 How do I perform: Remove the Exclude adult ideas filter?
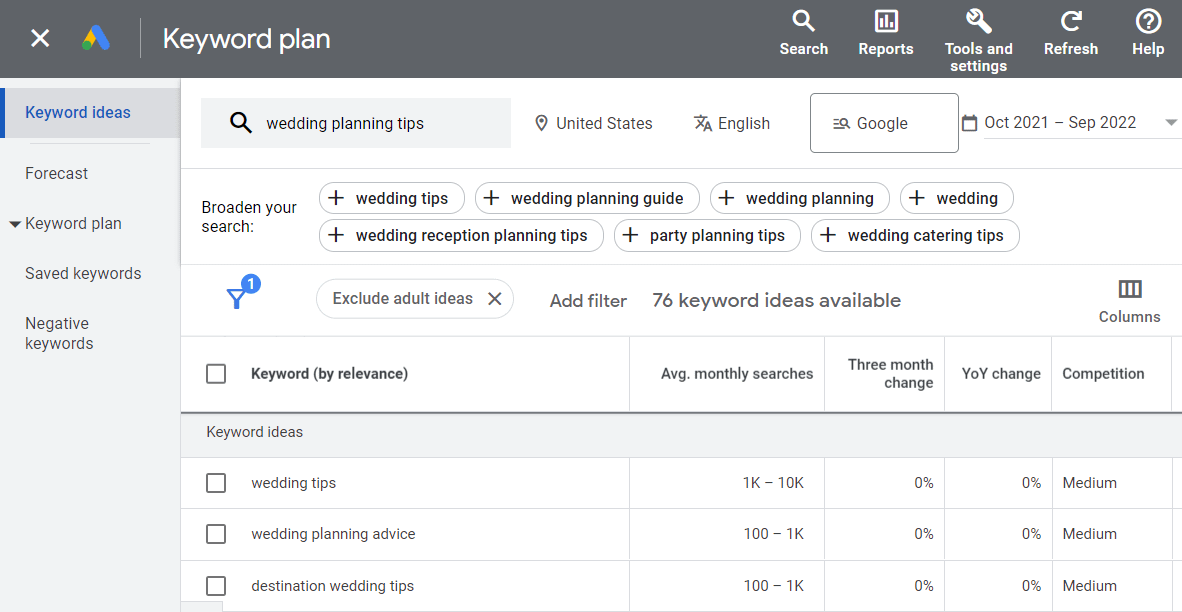[x=494, y=298]
